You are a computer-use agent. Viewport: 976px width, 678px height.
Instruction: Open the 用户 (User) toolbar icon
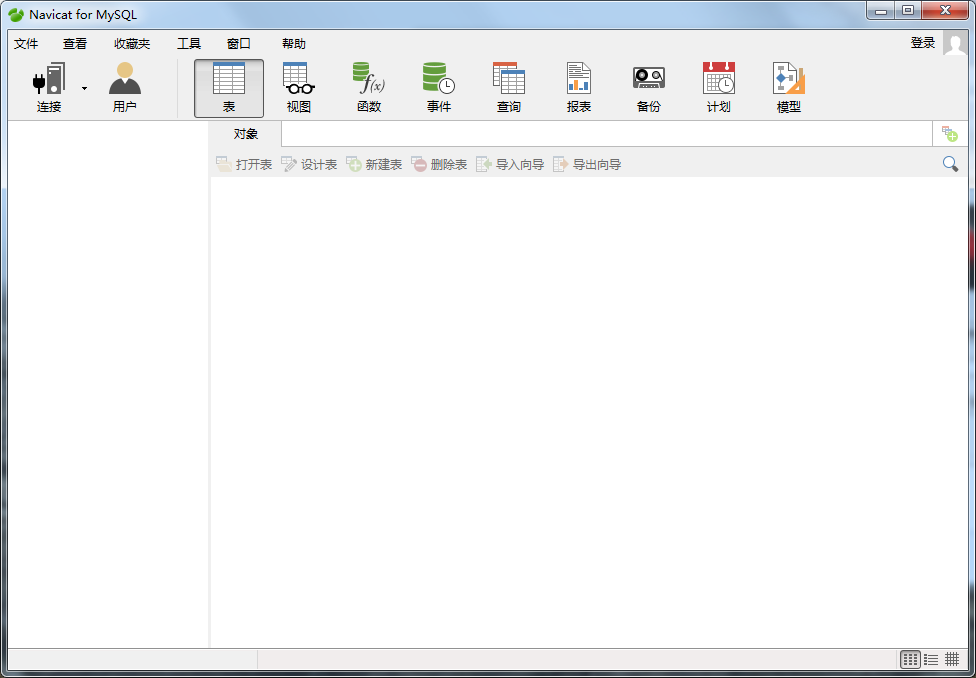[124, 88]
